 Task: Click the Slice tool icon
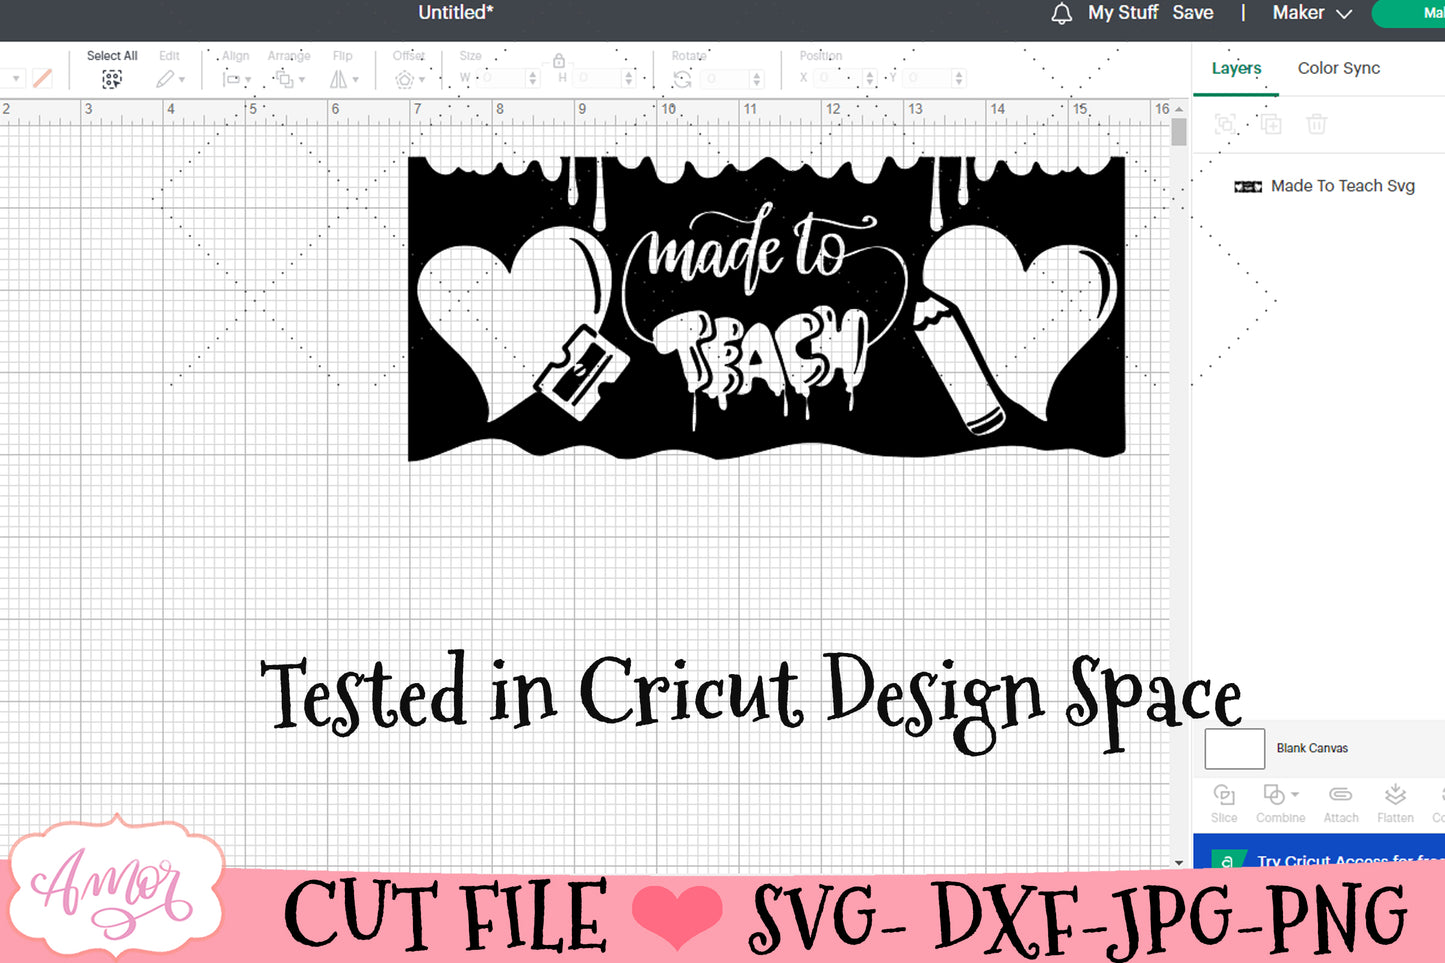click(1224, 795)
